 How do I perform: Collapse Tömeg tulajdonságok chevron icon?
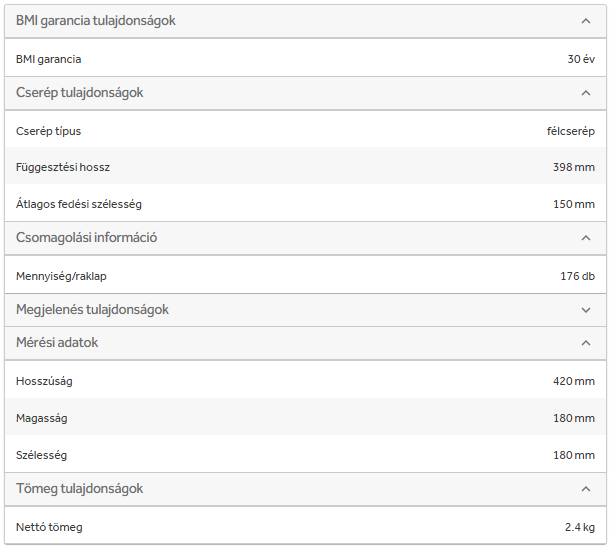[x=586, y=489]
